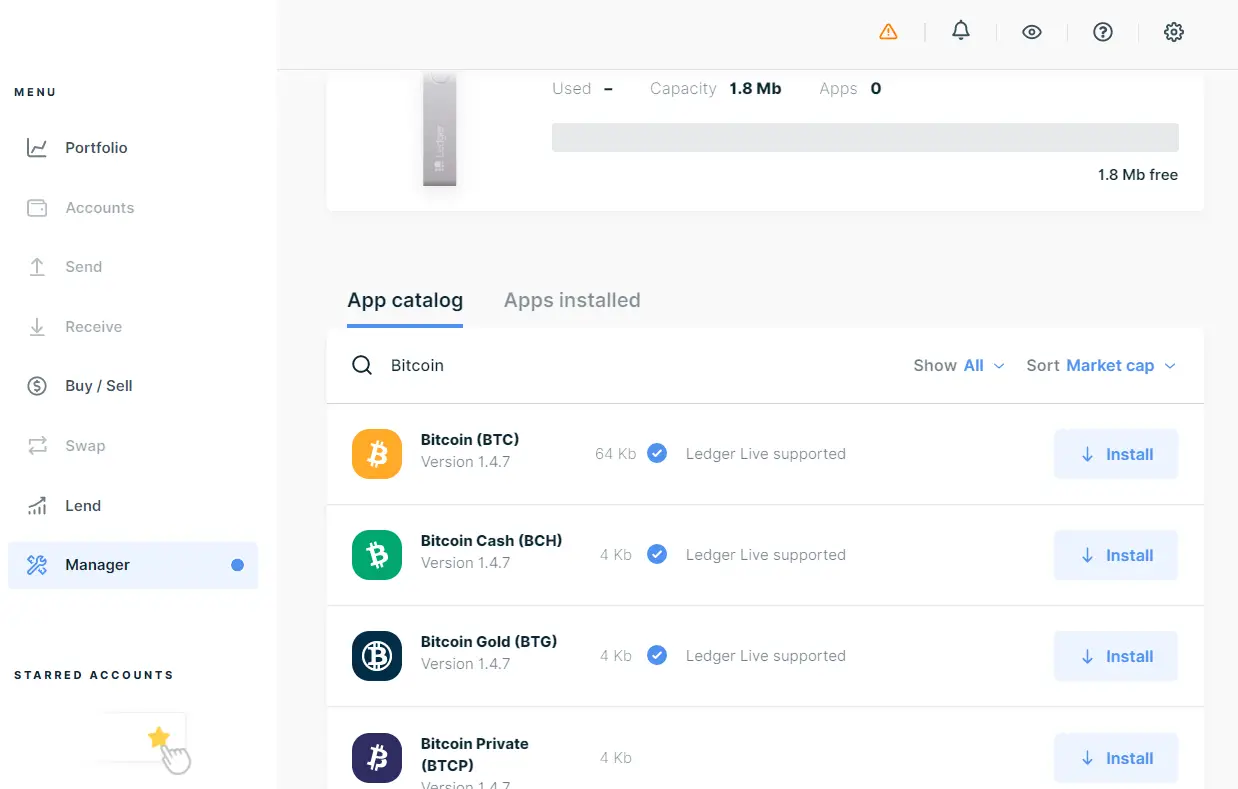
Task: Click the magnifier search icon
Action: coord(362,366)
